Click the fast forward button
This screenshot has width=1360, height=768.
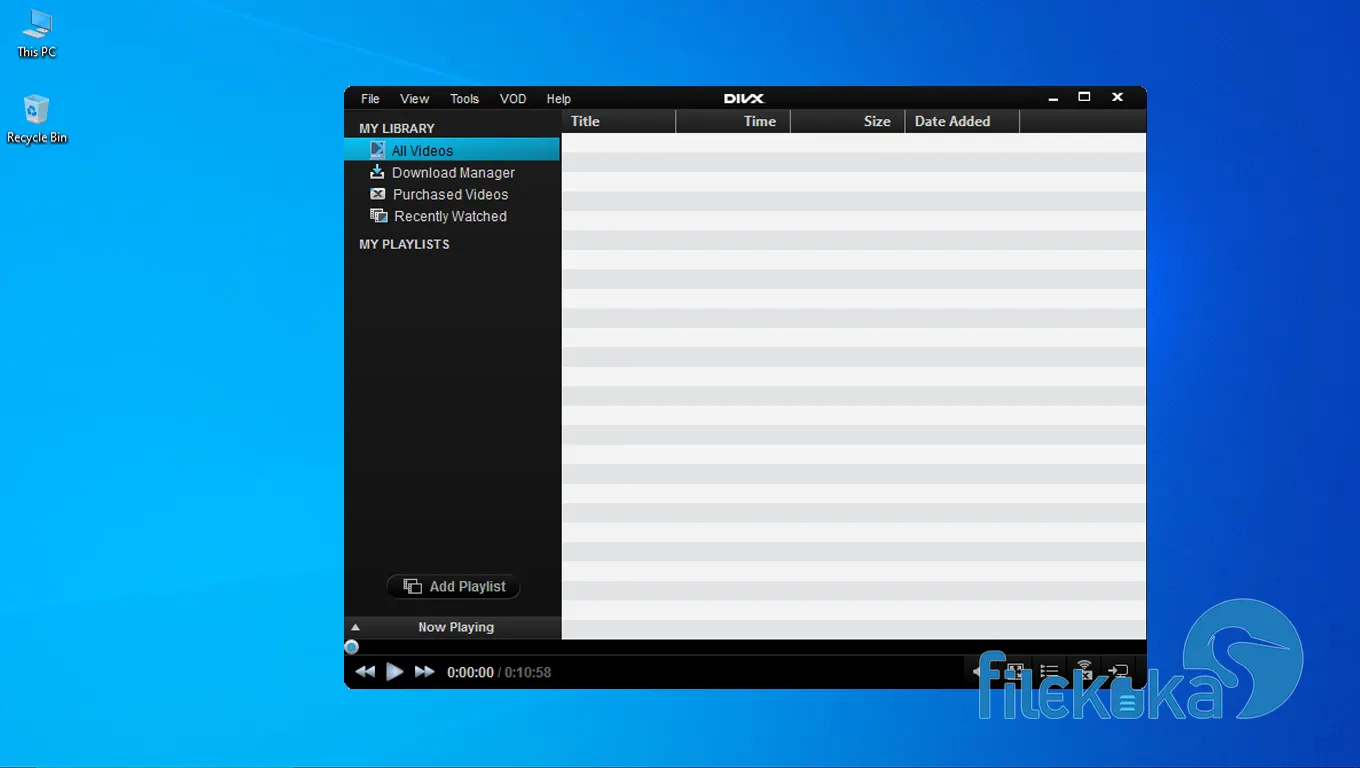[425, 672]
